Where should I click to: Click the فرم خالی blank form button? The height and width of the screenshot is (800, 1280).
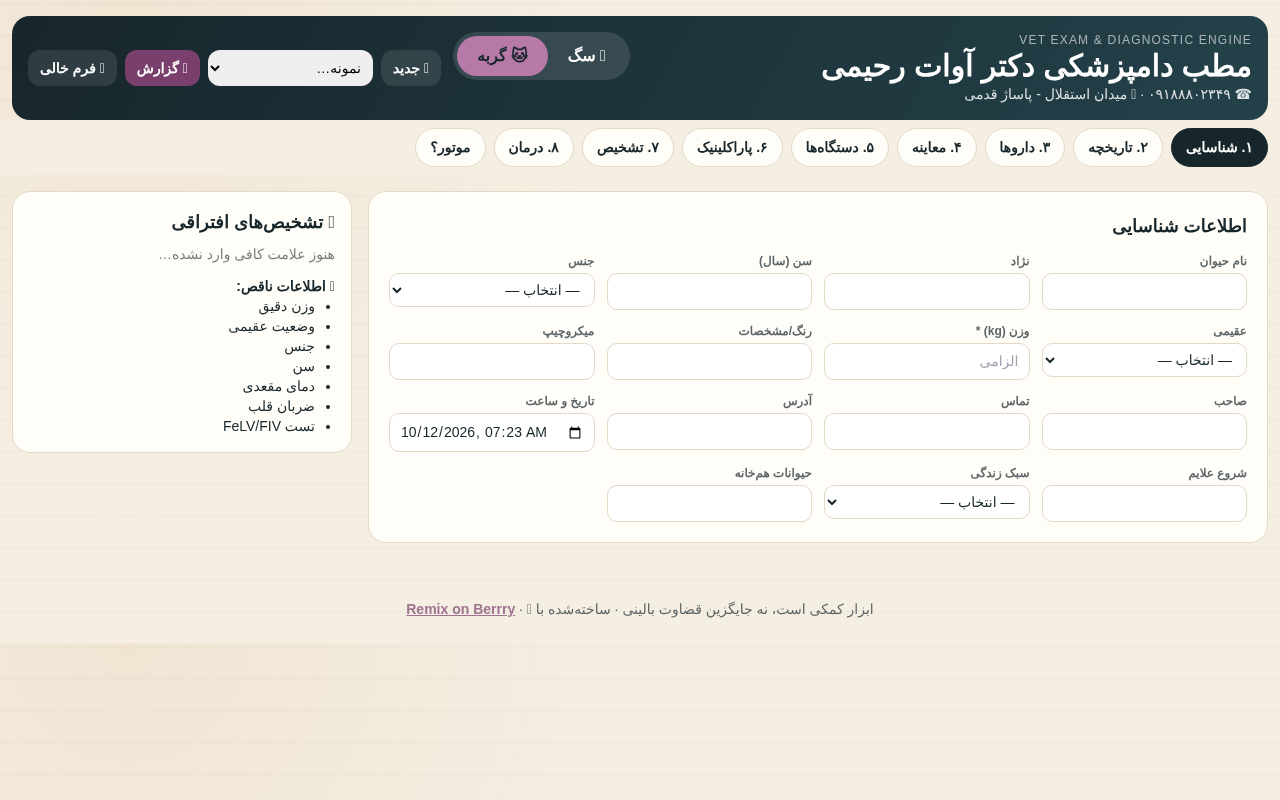click(72, 68)
